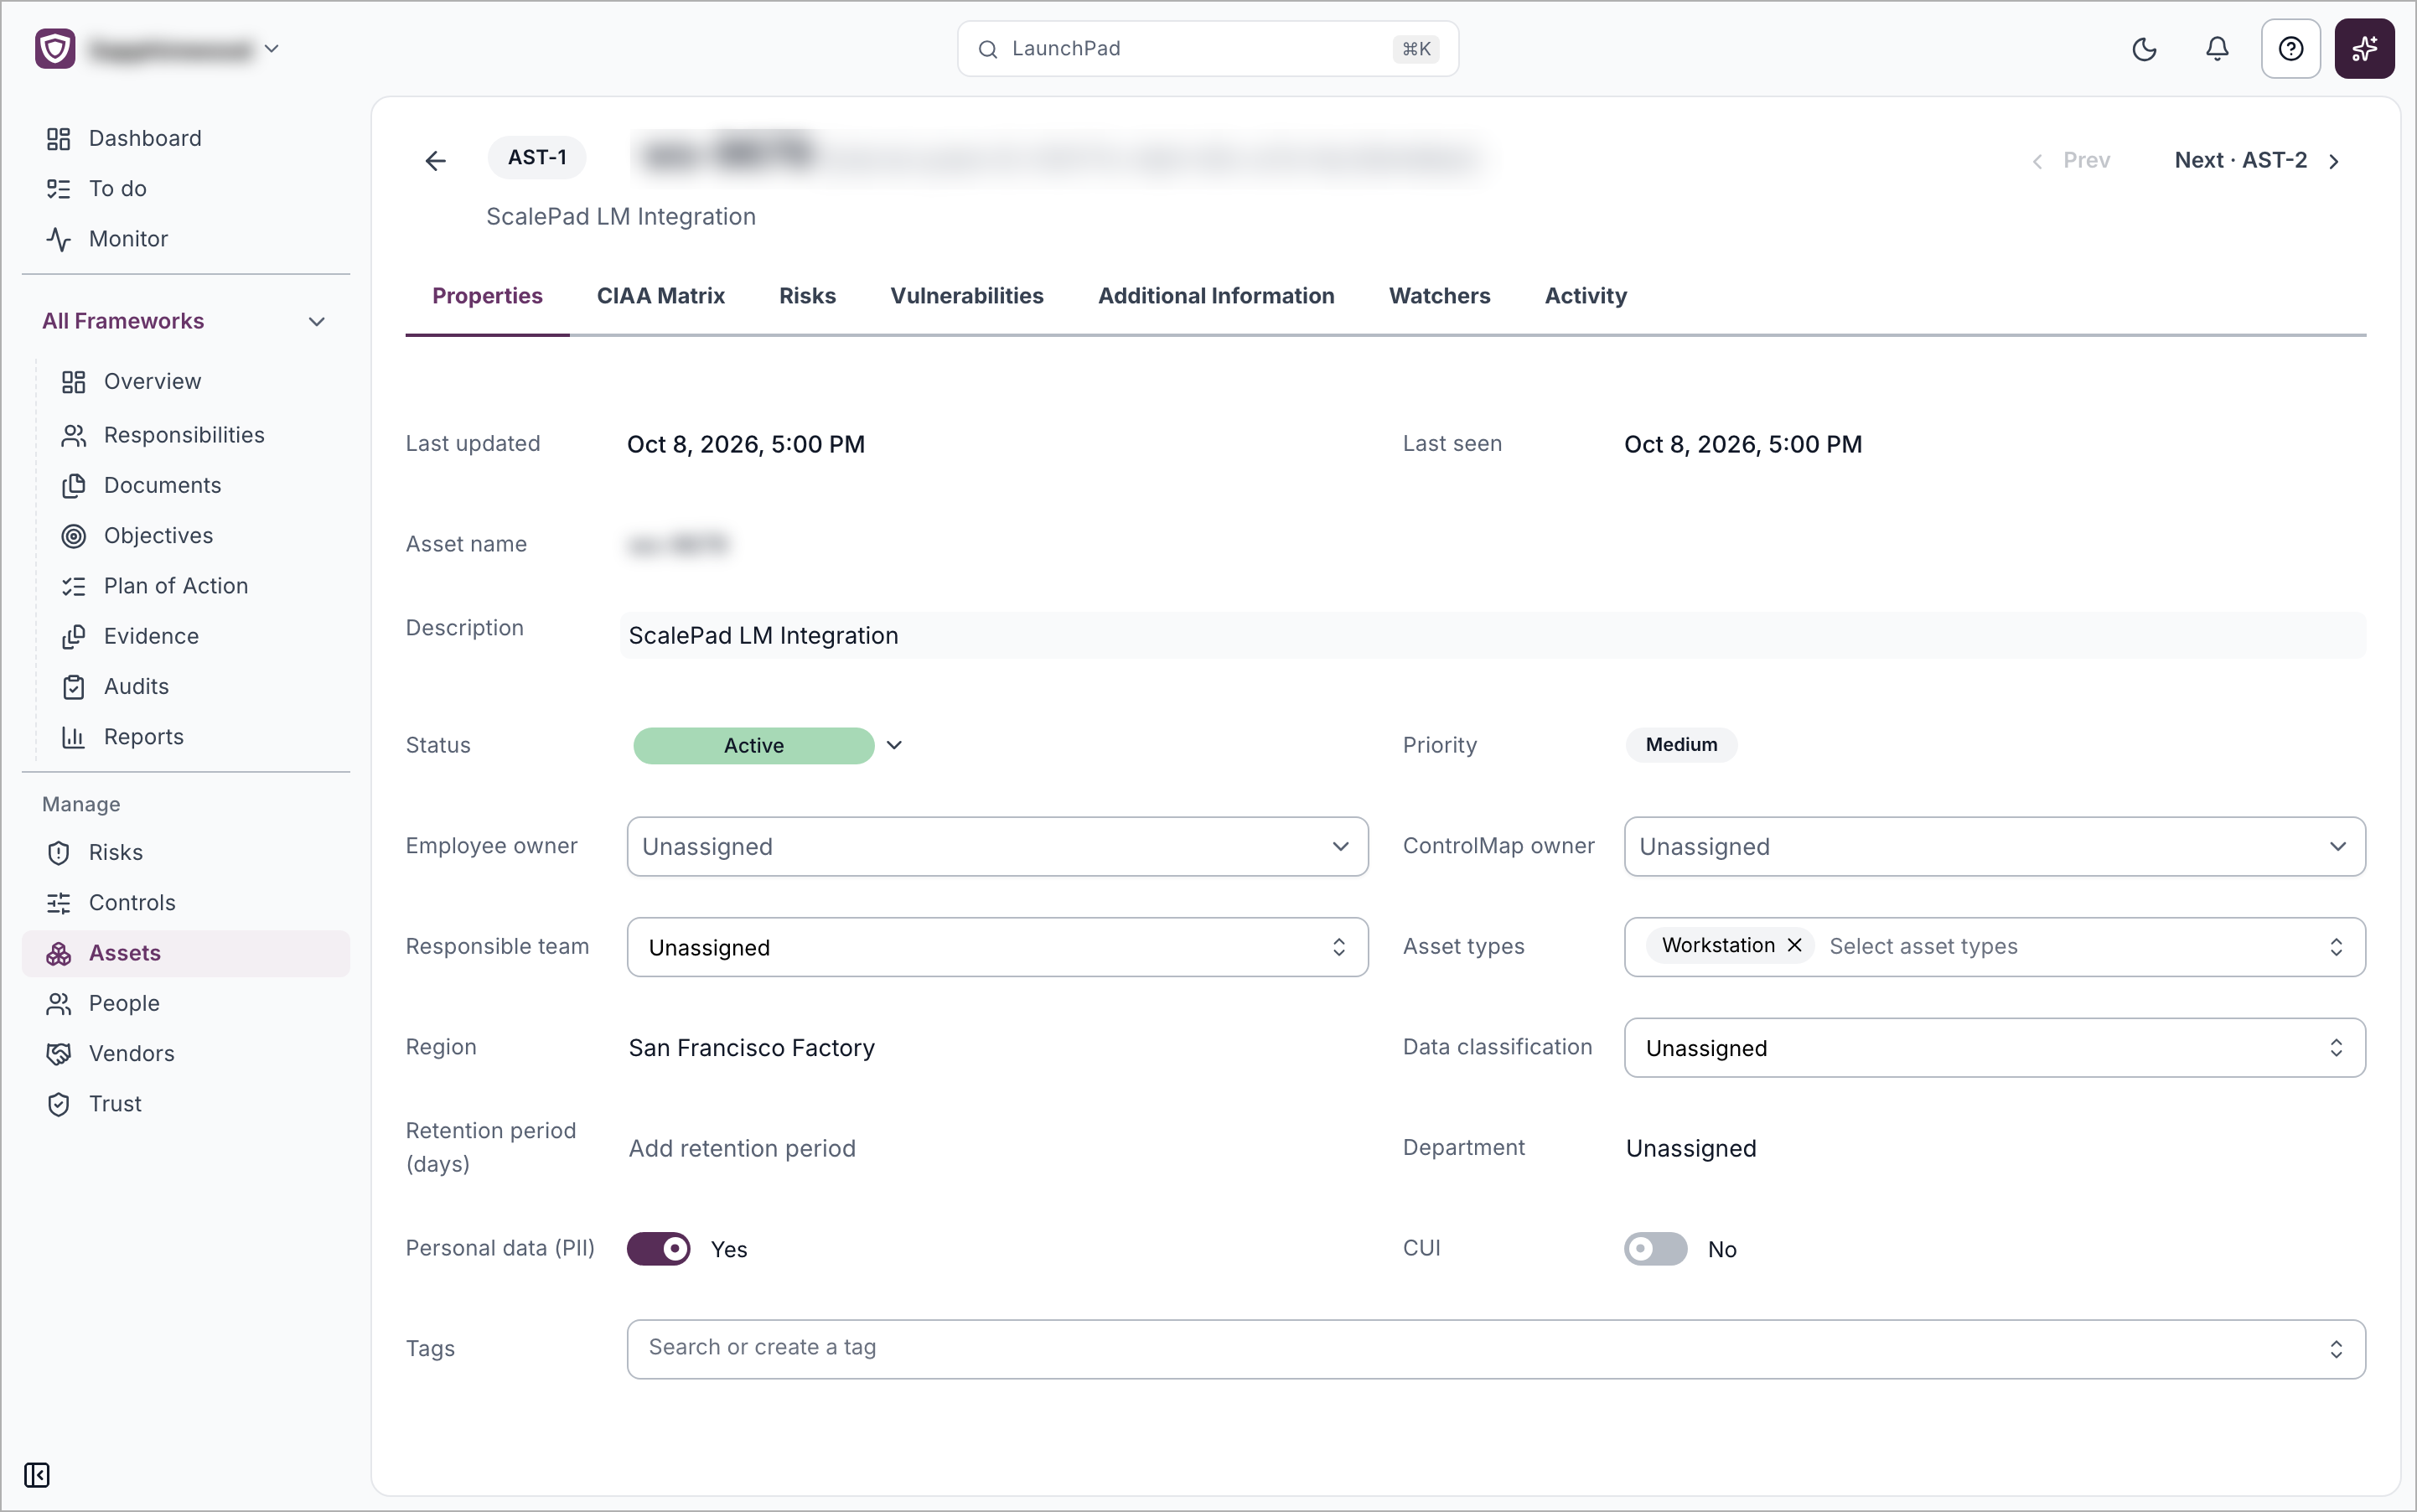Collapse the All Frameworks section
Screen dimensions: 2417x1512
(316, 321)
